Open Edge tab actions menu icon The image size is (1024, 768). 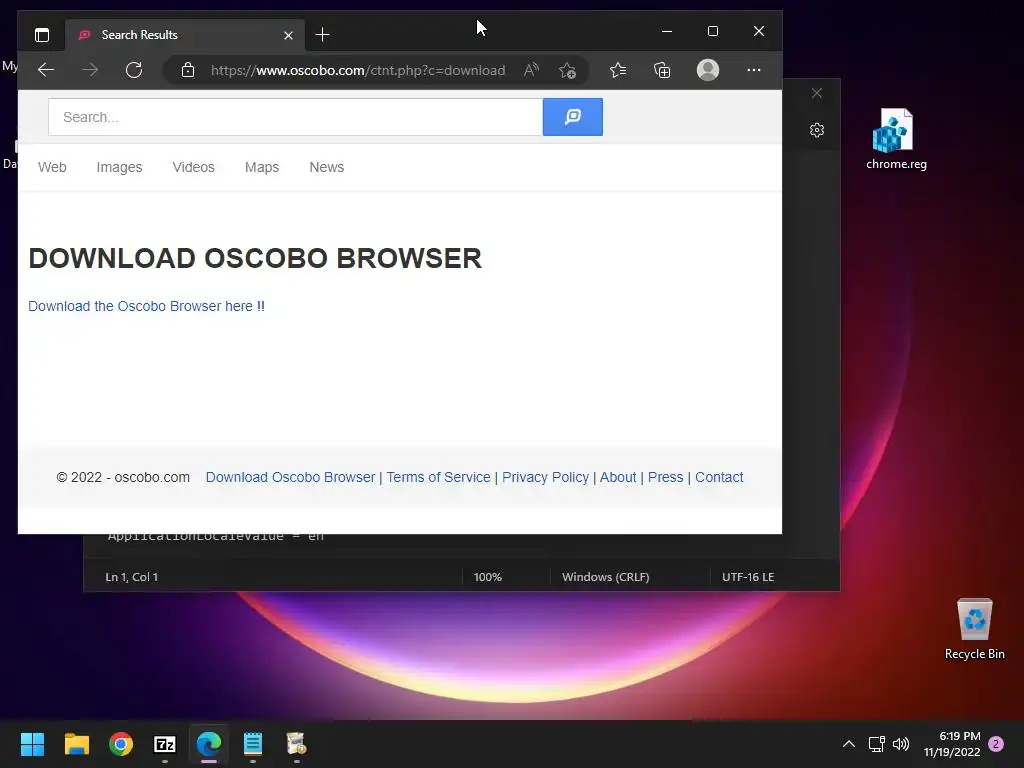42,35
